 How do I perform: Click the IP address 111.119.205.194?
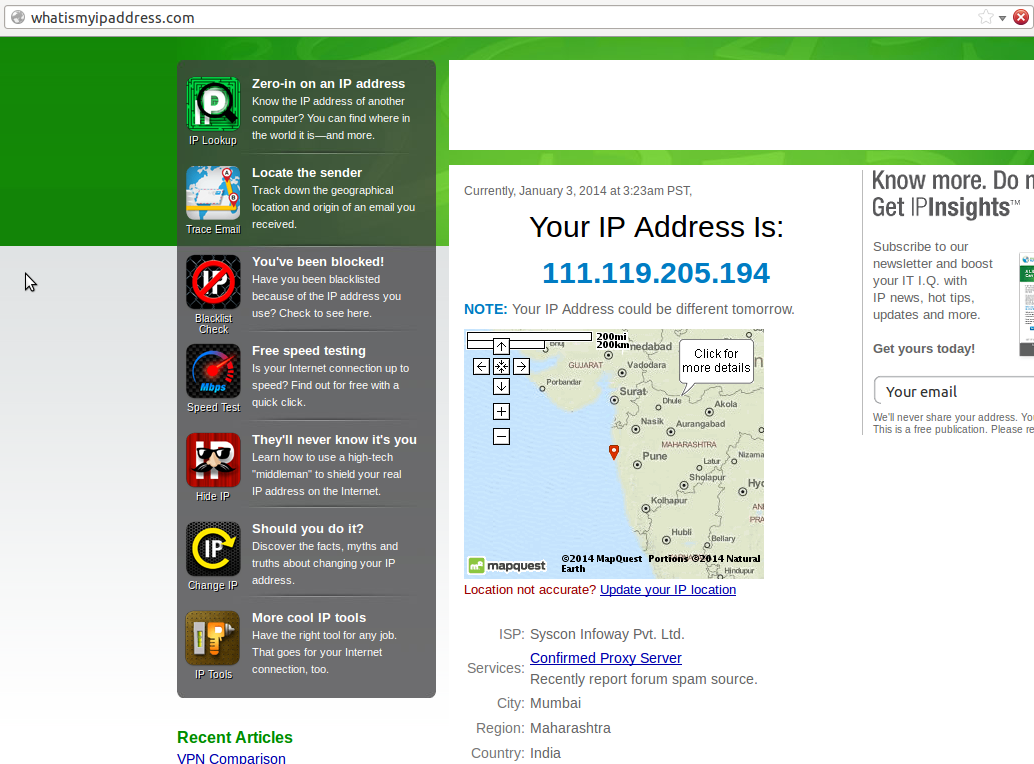coord(656,273)
